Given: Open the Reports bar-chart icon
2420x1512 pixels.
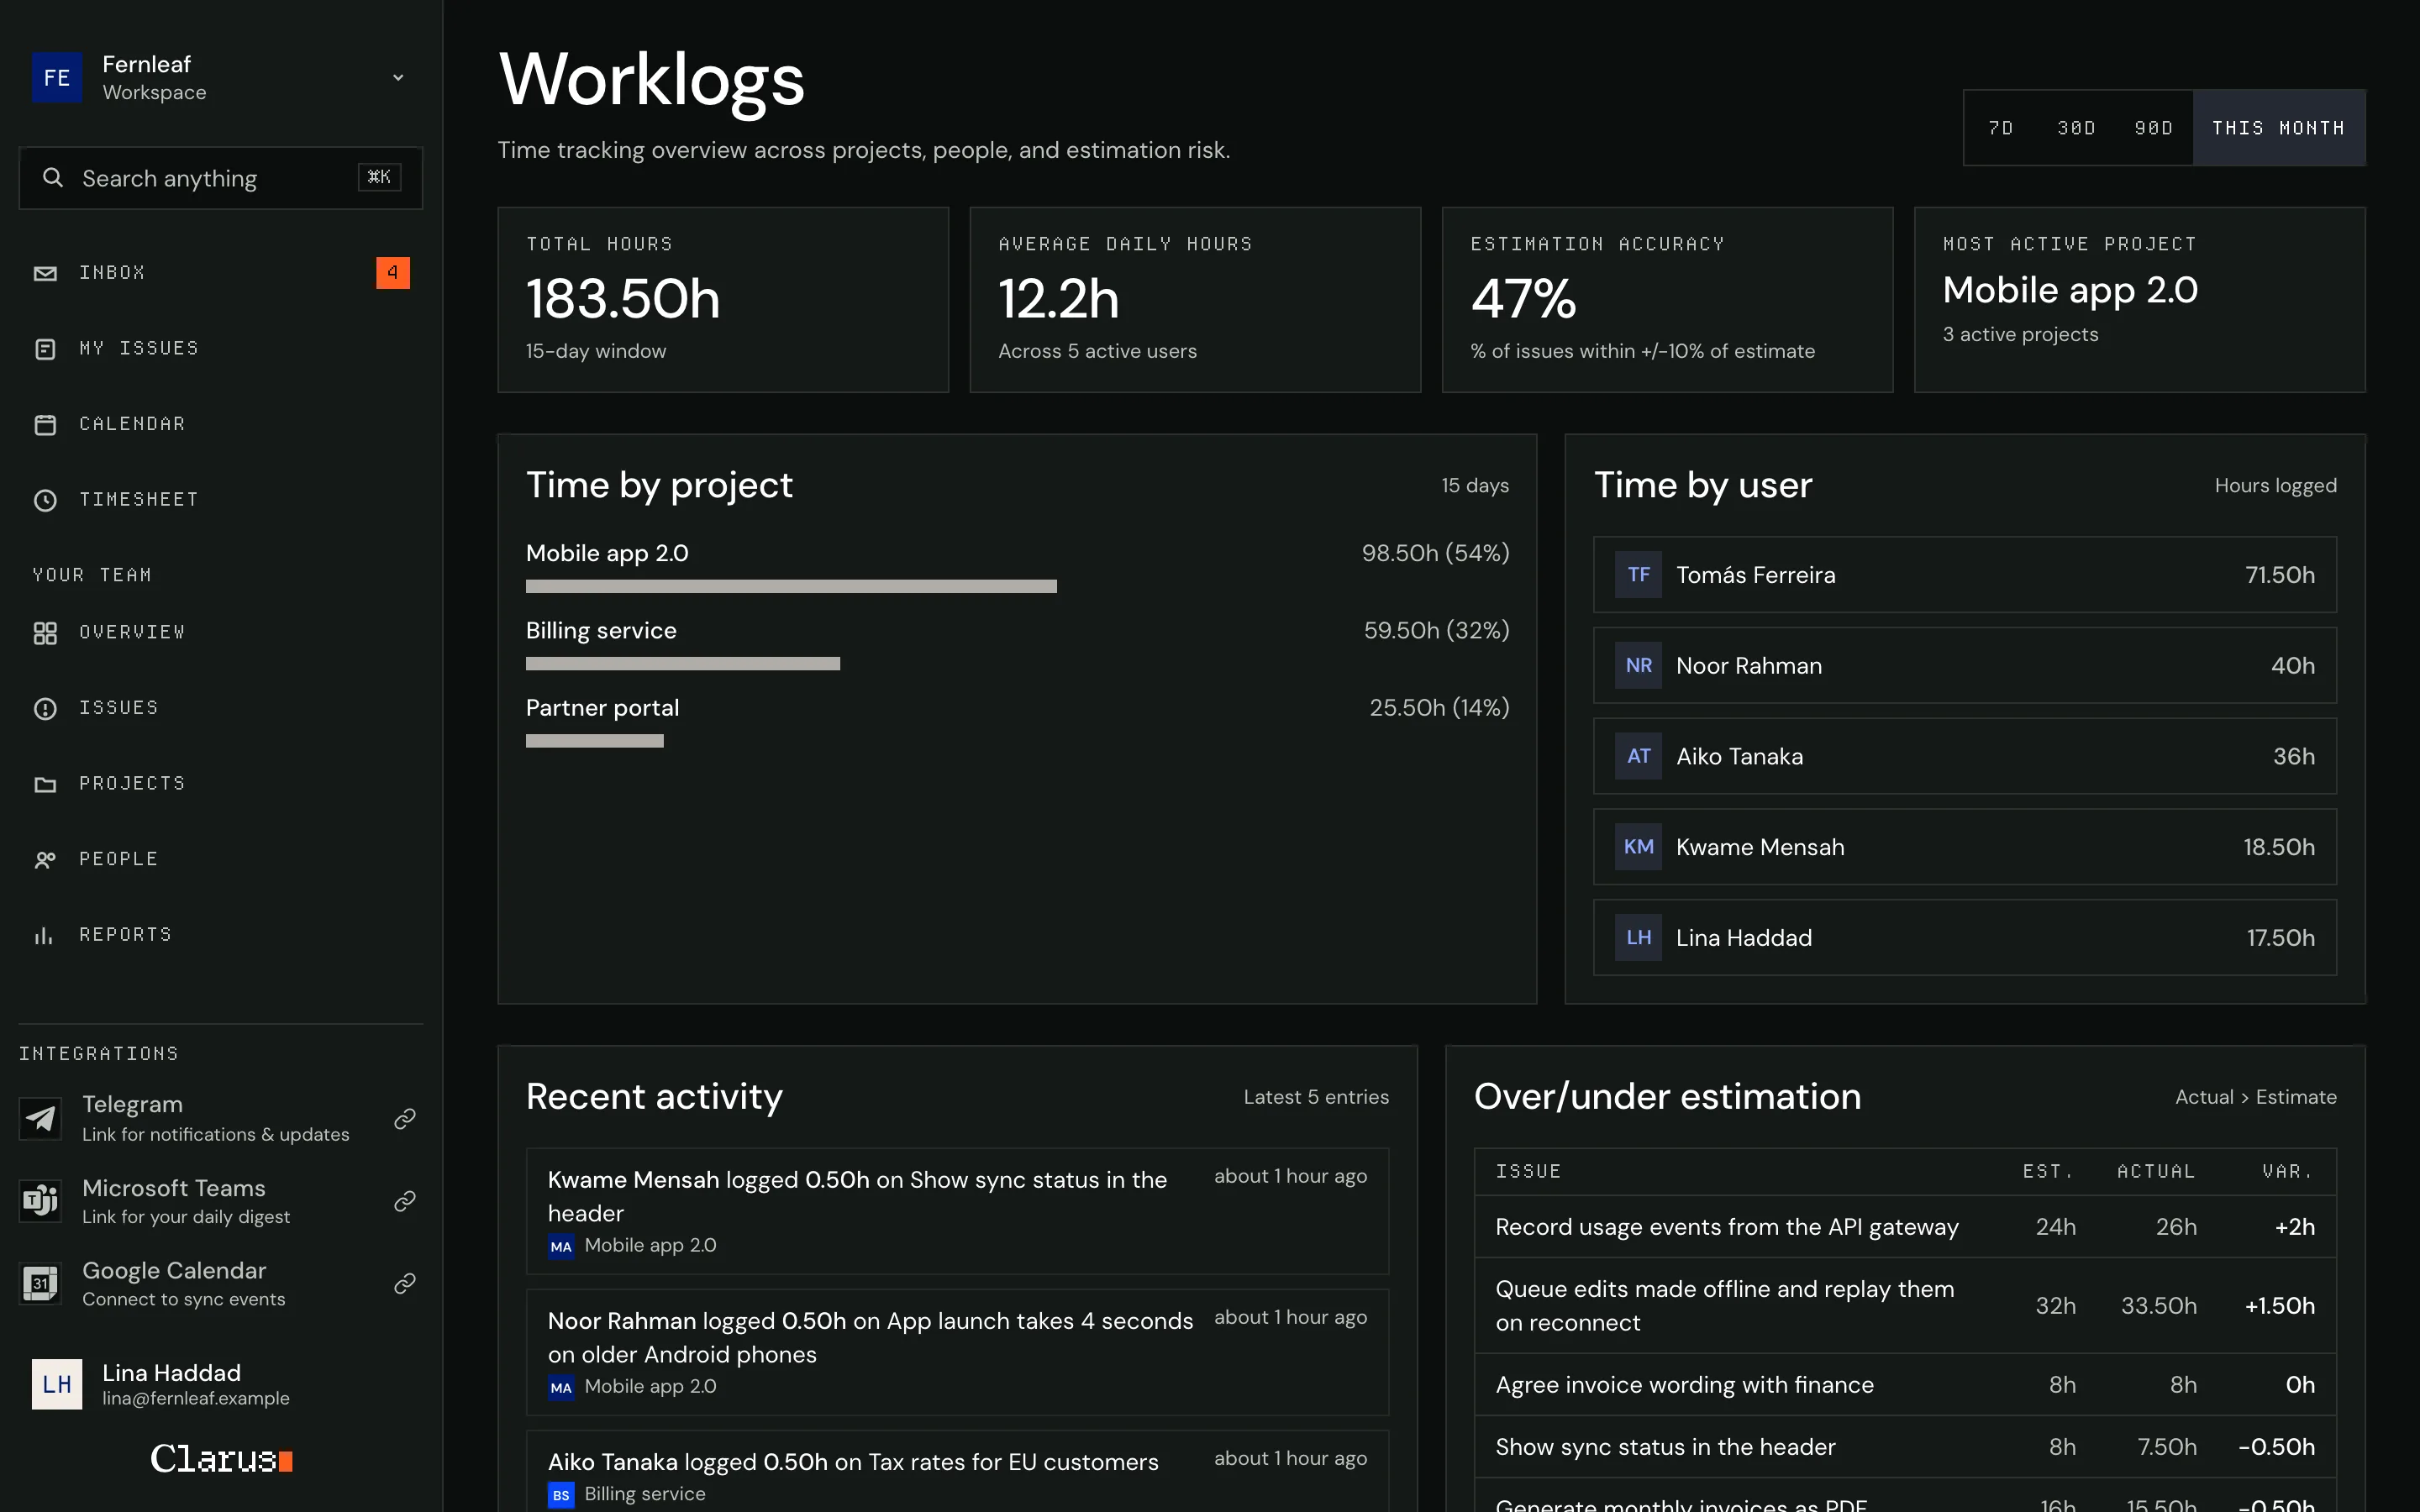Looking at the screenshot, I should [45, 936].
